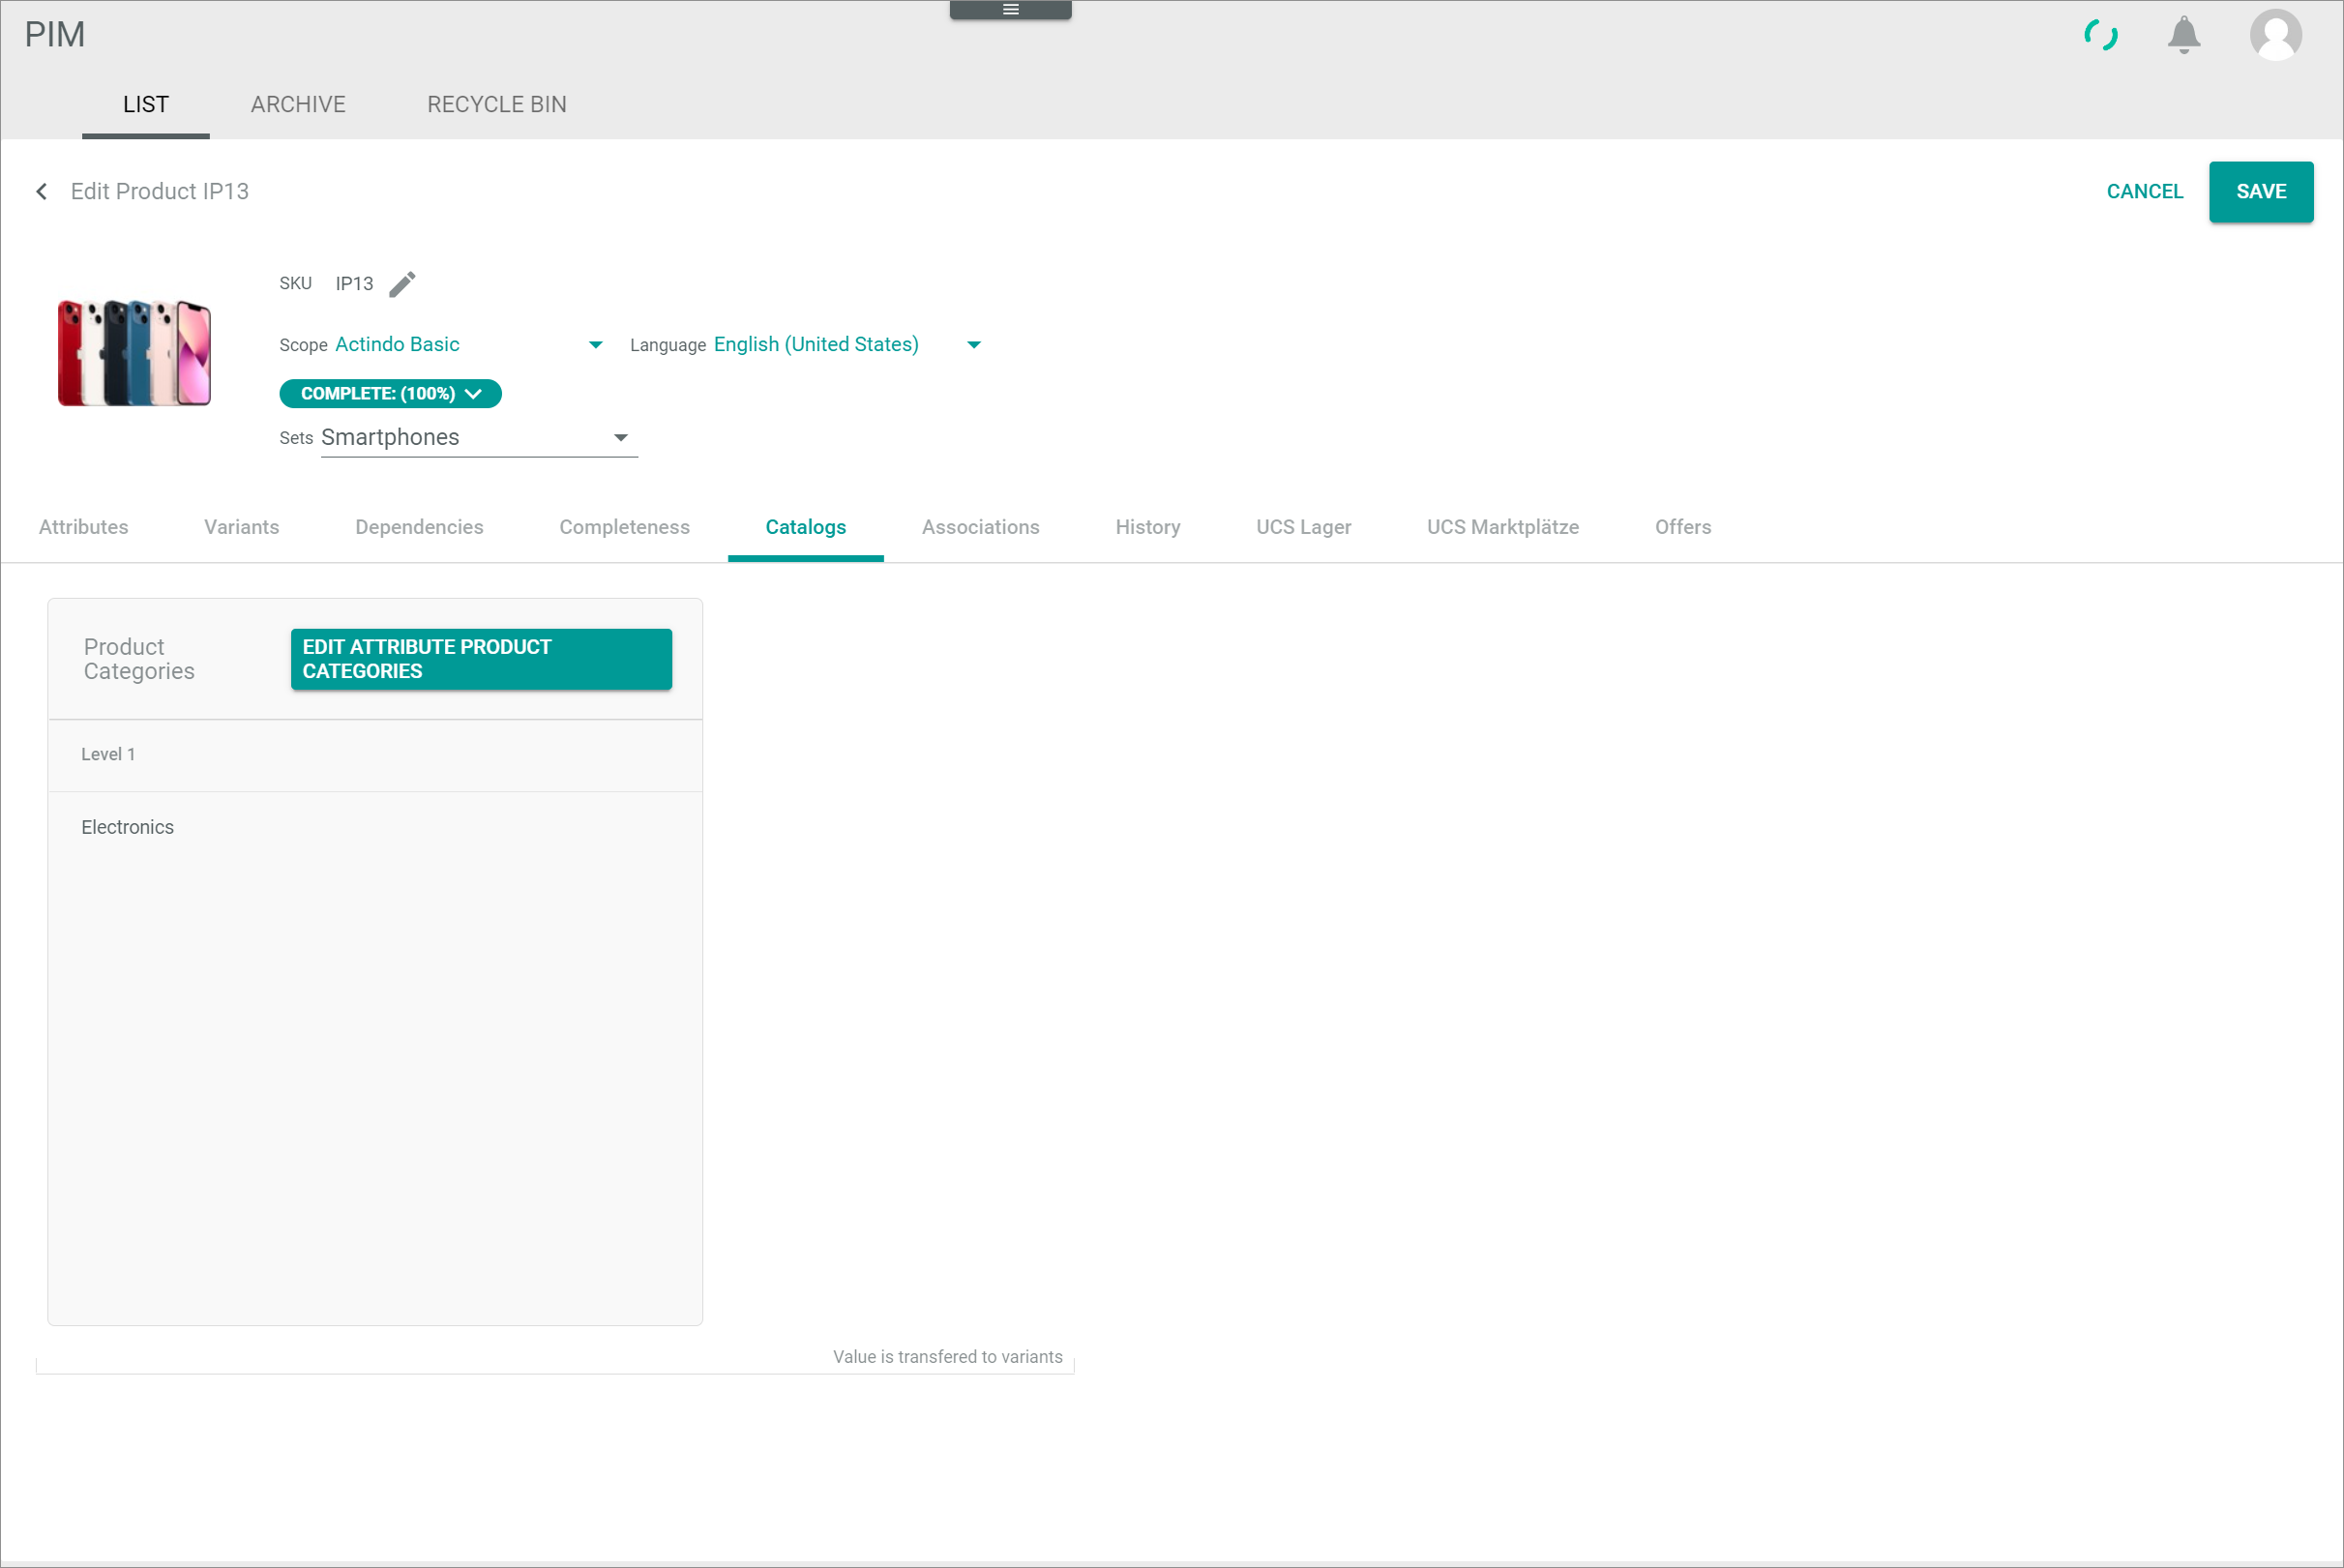
Task: Open the Sets Smartphones dropdown
Action: coord(479,438)
